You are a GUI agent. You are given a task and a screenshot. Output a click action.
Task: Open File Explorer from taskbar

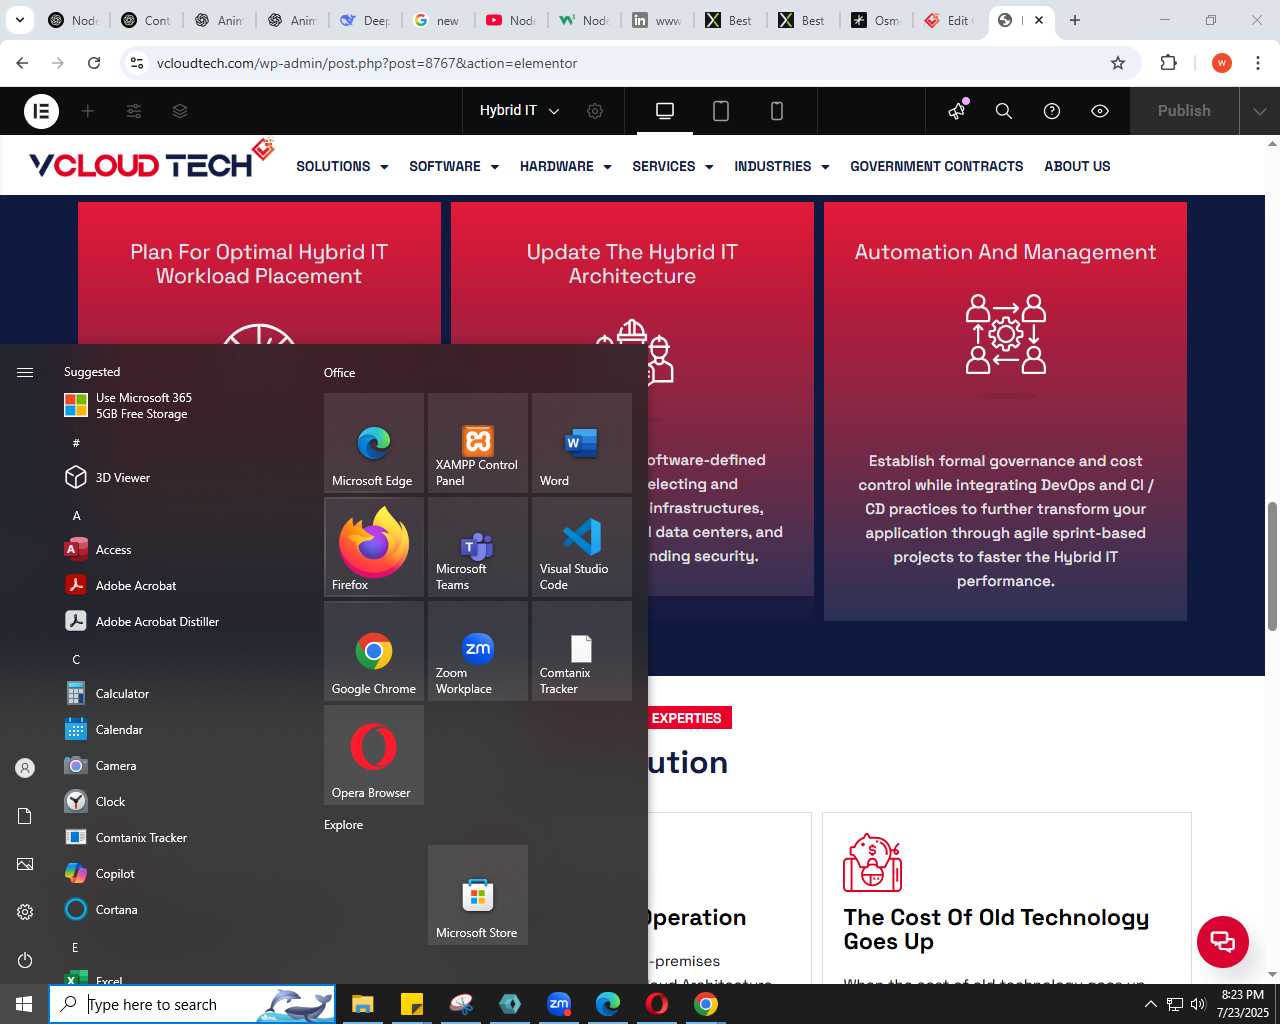362,1004
